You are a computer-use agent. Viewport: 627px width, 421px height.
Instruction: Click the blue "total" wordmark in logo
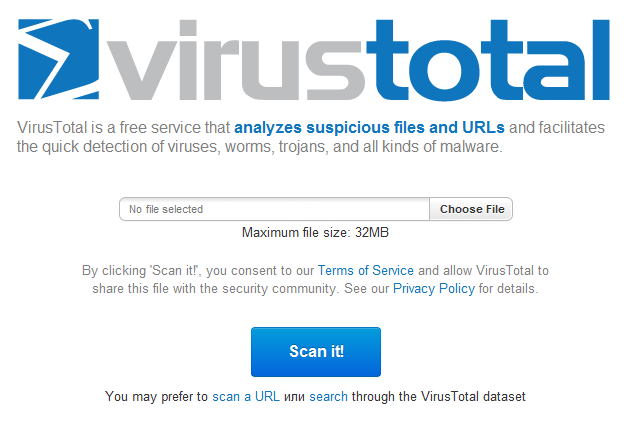[x=488, y=60]
